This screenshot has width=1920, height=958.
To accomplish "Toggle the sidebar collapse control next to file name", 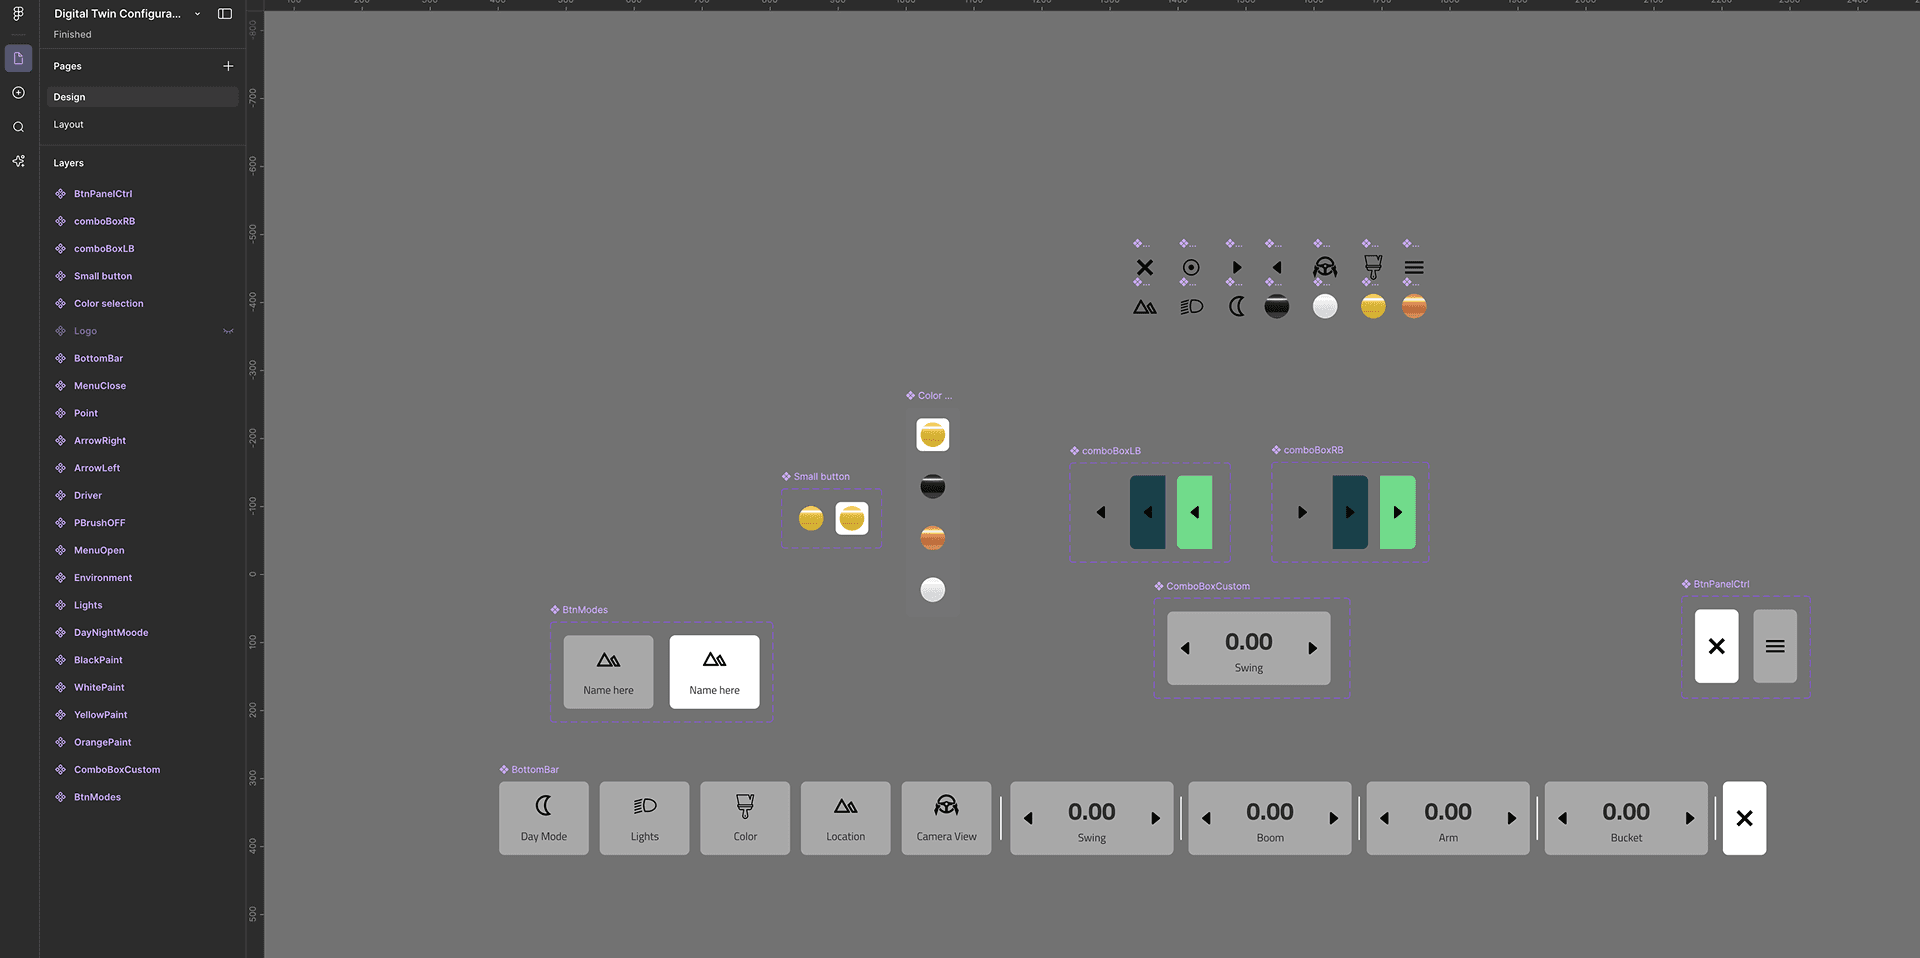I will 224,14.
